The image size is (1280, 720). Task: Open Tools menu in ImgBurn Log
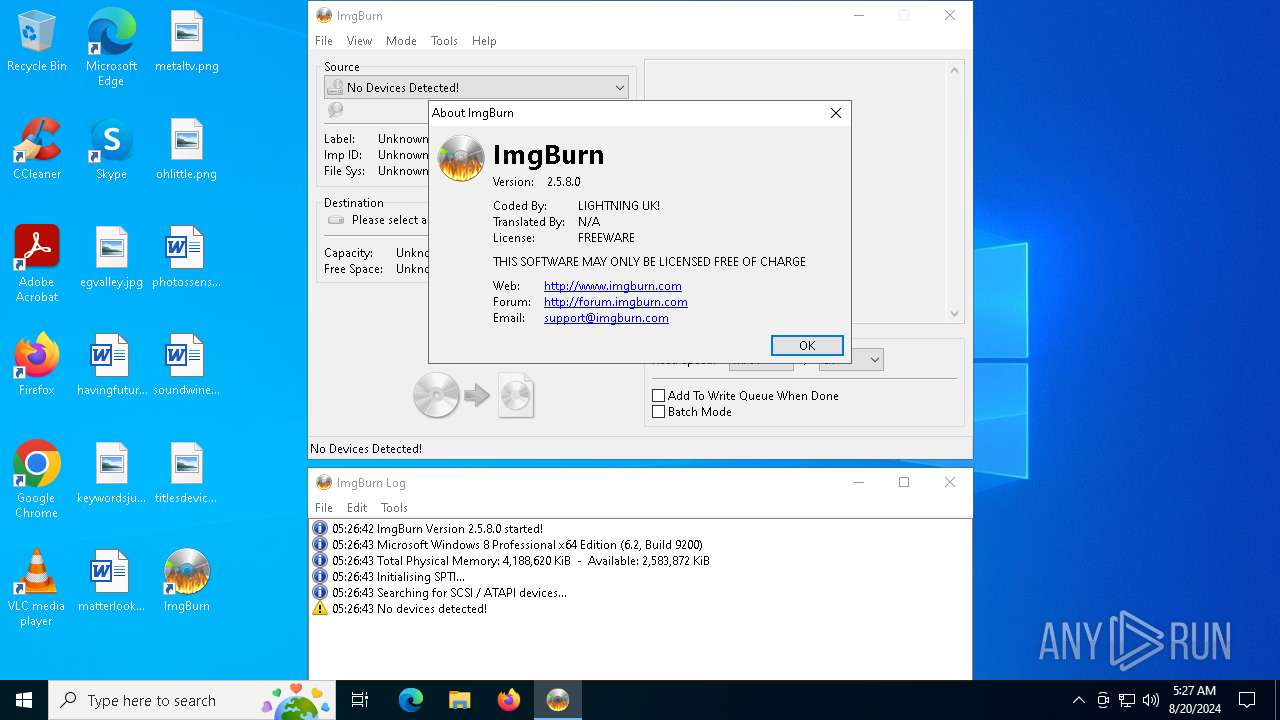click(x=394, y=508)
